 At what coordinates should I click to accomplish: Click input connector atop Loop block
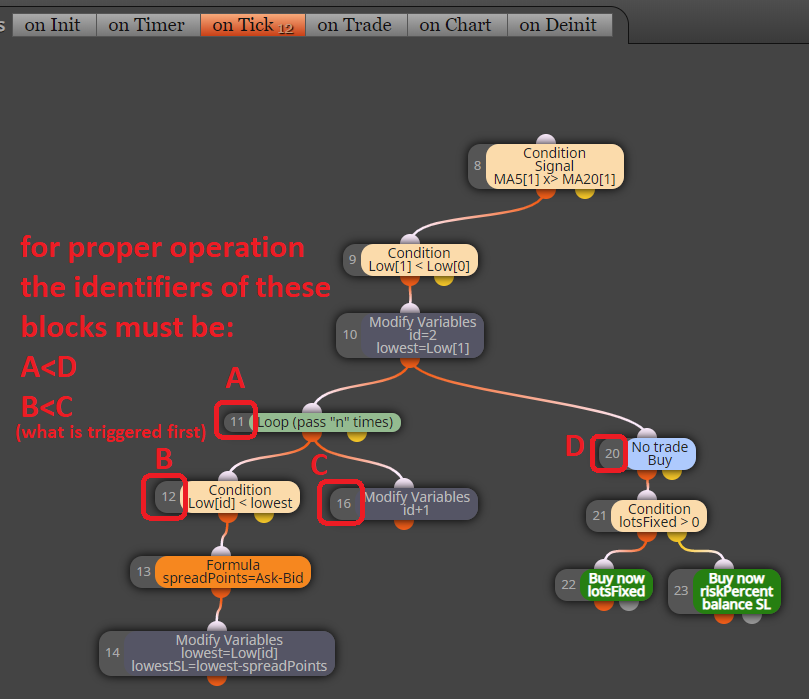pyautogui.click(x=312, y=408)
